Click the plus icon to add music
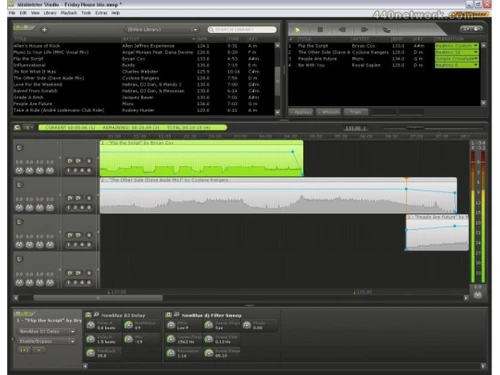Image resolution: width=500 pixels, height=375 pixels. point(44,30)
